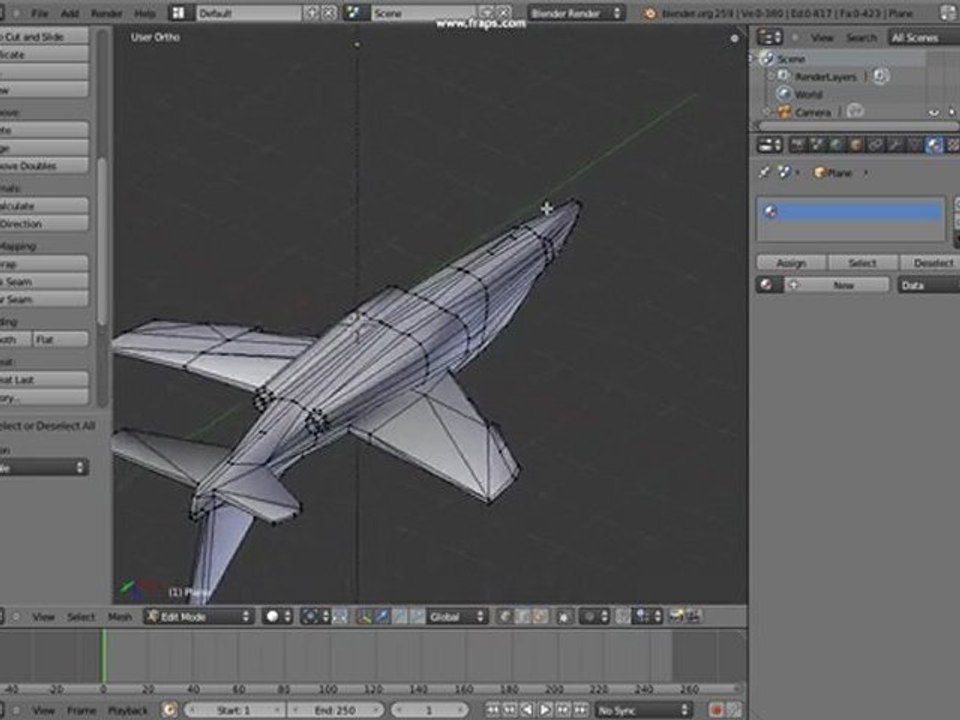The height and width of the screenshot is (720, 960).
Task: Click the Assign material button
Action: pos(792,263)
